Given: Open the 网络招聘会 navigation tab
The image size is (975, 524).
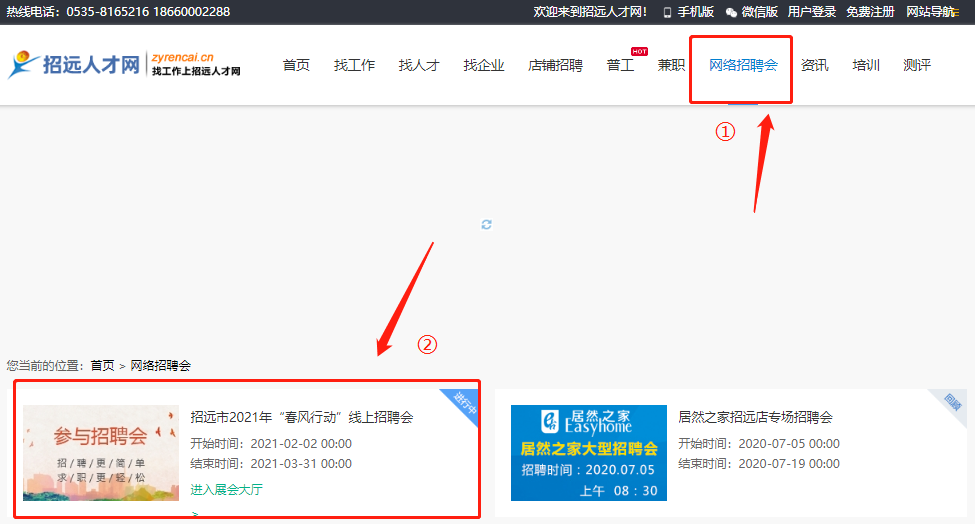Looking at the screenshot, I should (743, 65).
